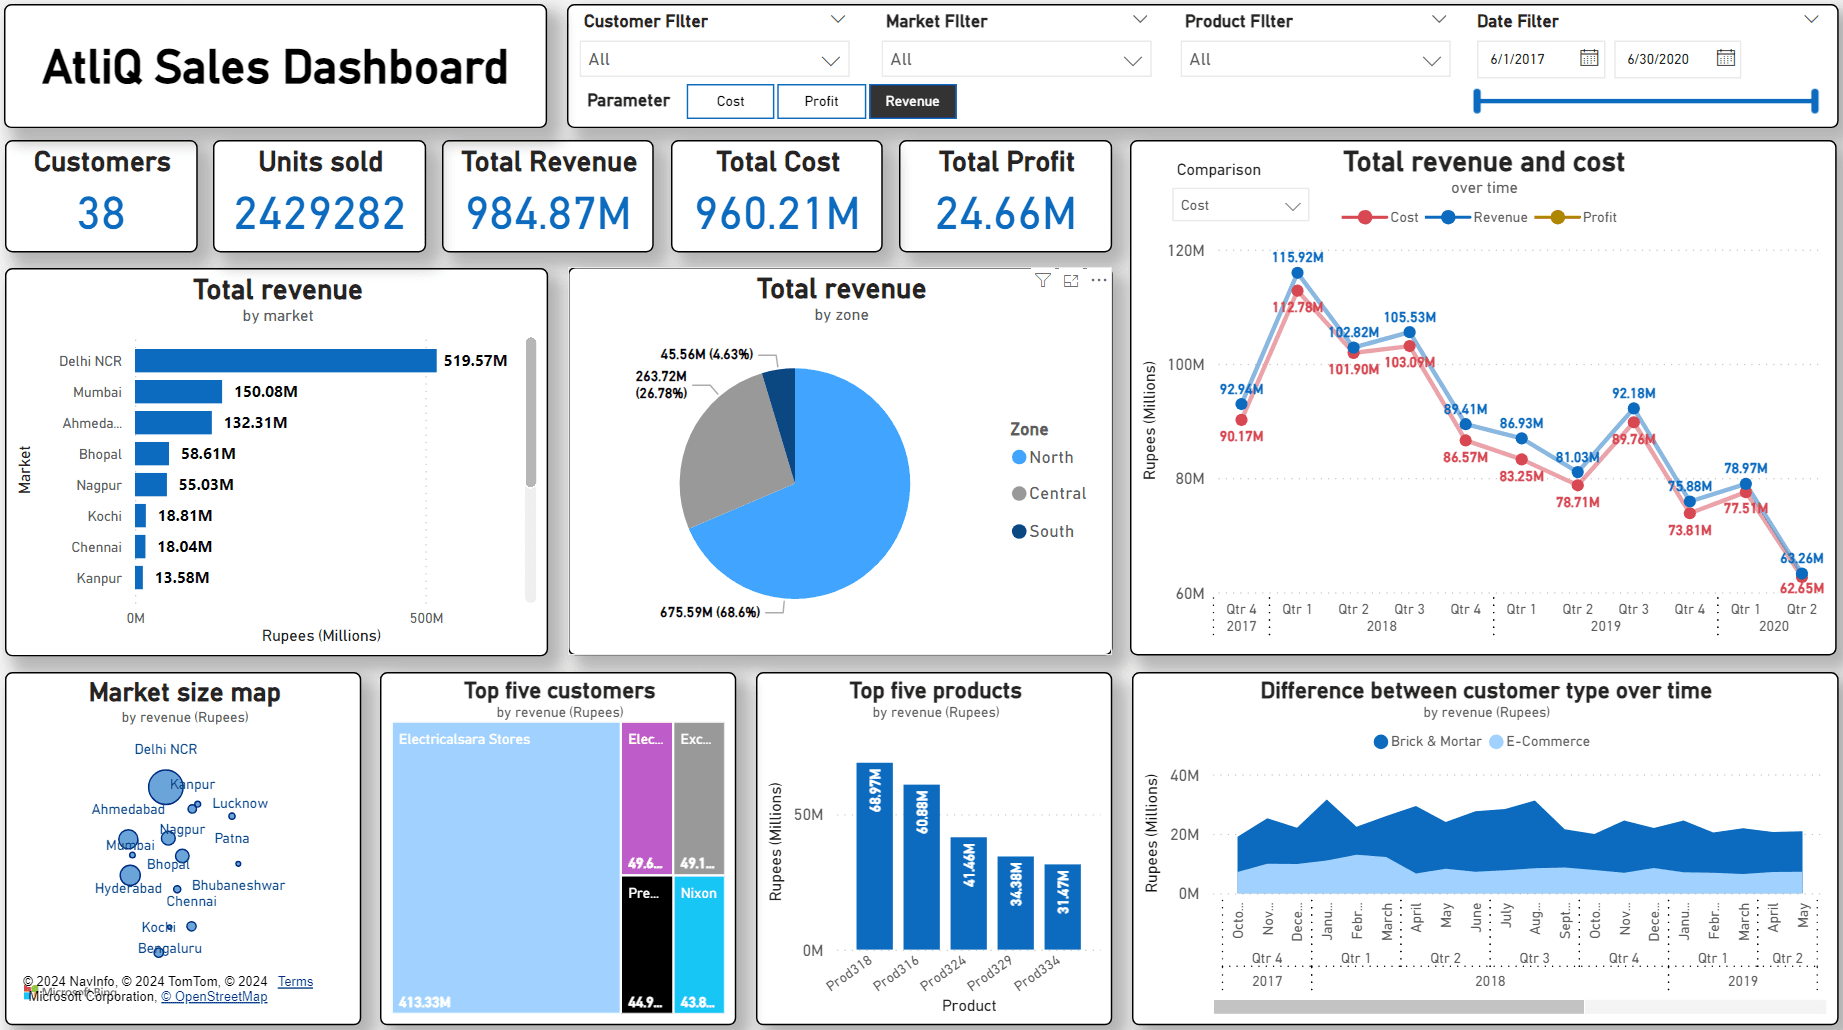The height and width of the screenshot is (1030, 1843).
Task: Open the end date calendar picker
Action: click(x=1725, y=58)
